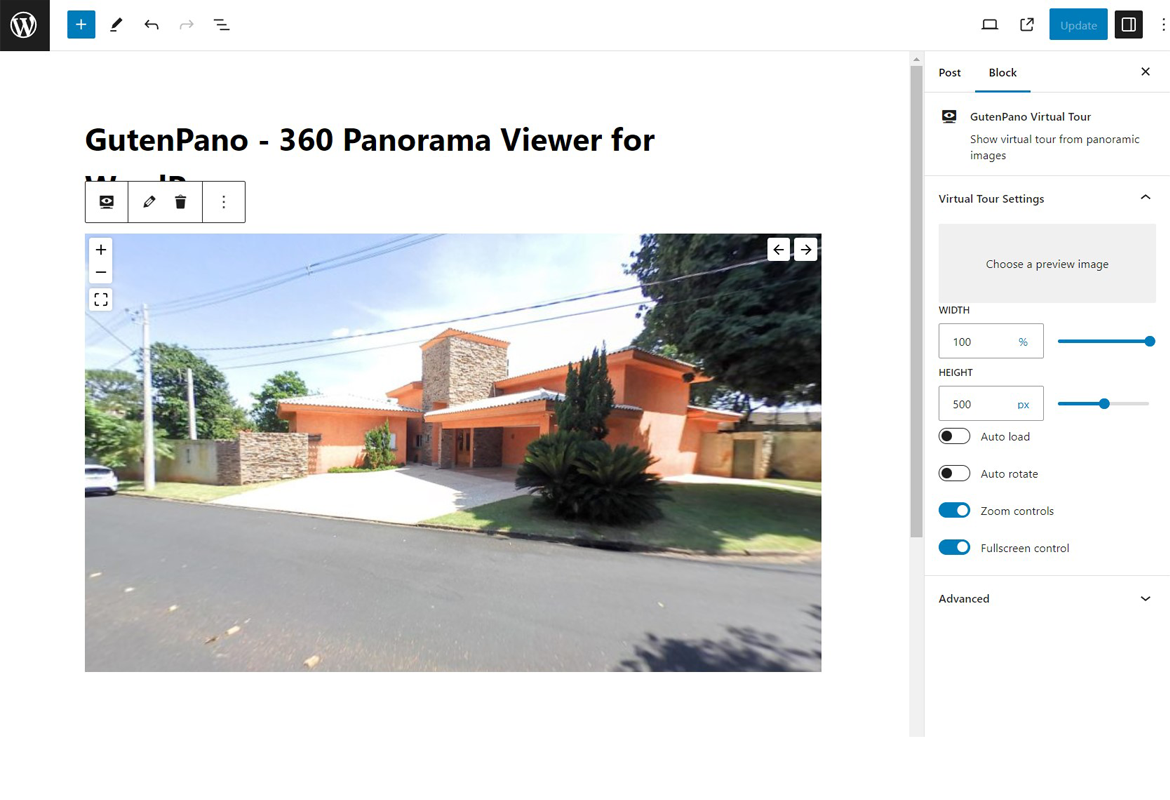Open block options with the kebab menu icon
Screen dimensions: 1170x800
coord(224,201)
